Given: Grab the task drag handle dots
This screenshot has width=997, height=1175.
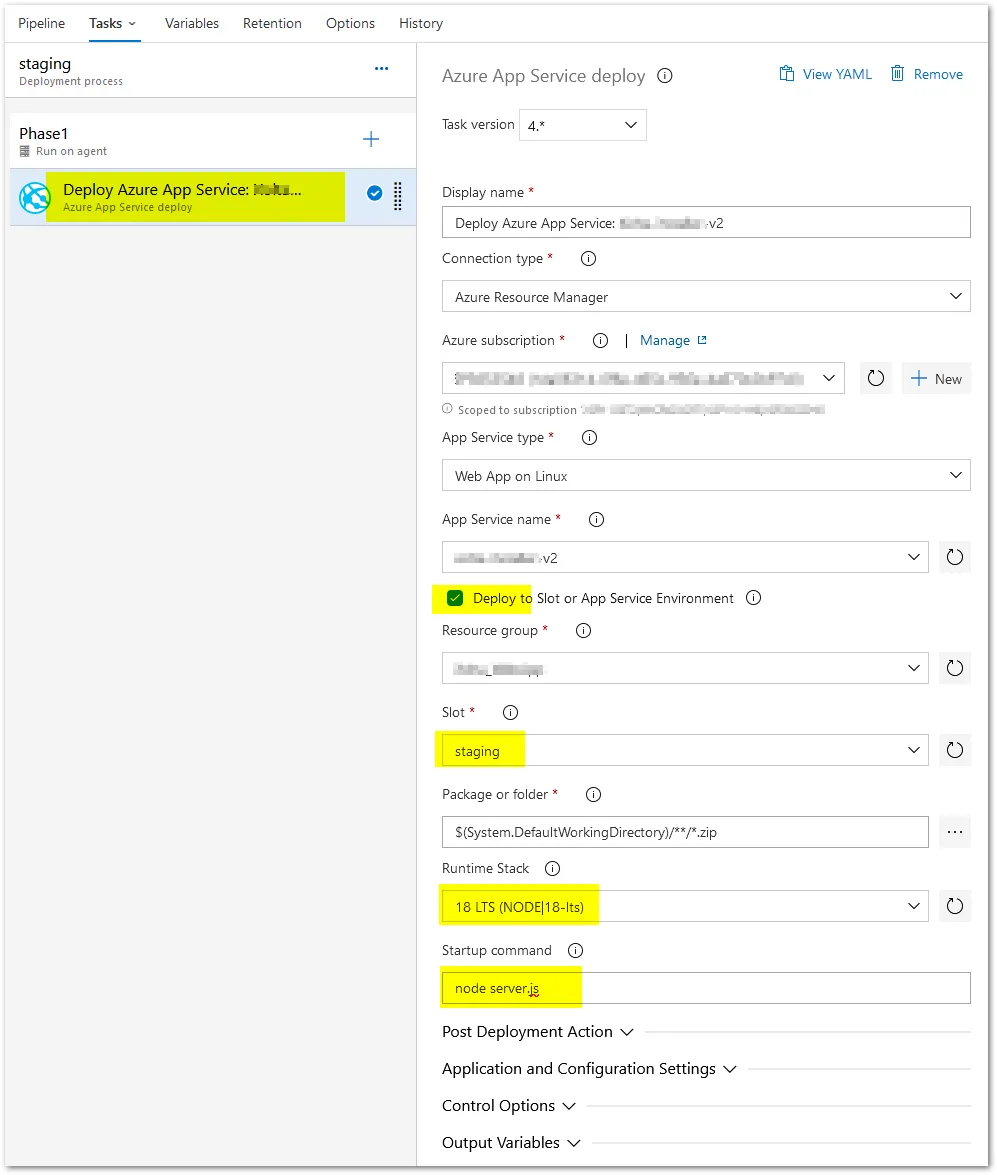Looking at the screenshot, I should tap(398, 196).
